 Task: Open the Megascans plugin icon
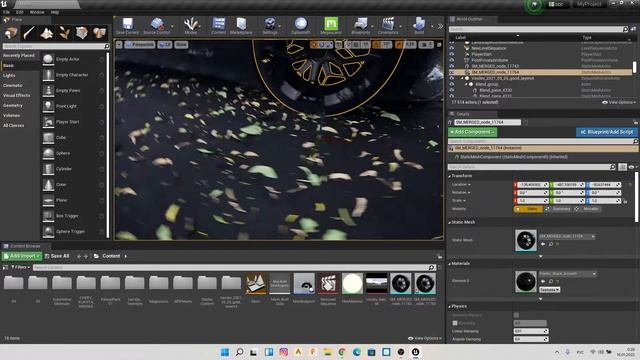(x=331, y=26)
